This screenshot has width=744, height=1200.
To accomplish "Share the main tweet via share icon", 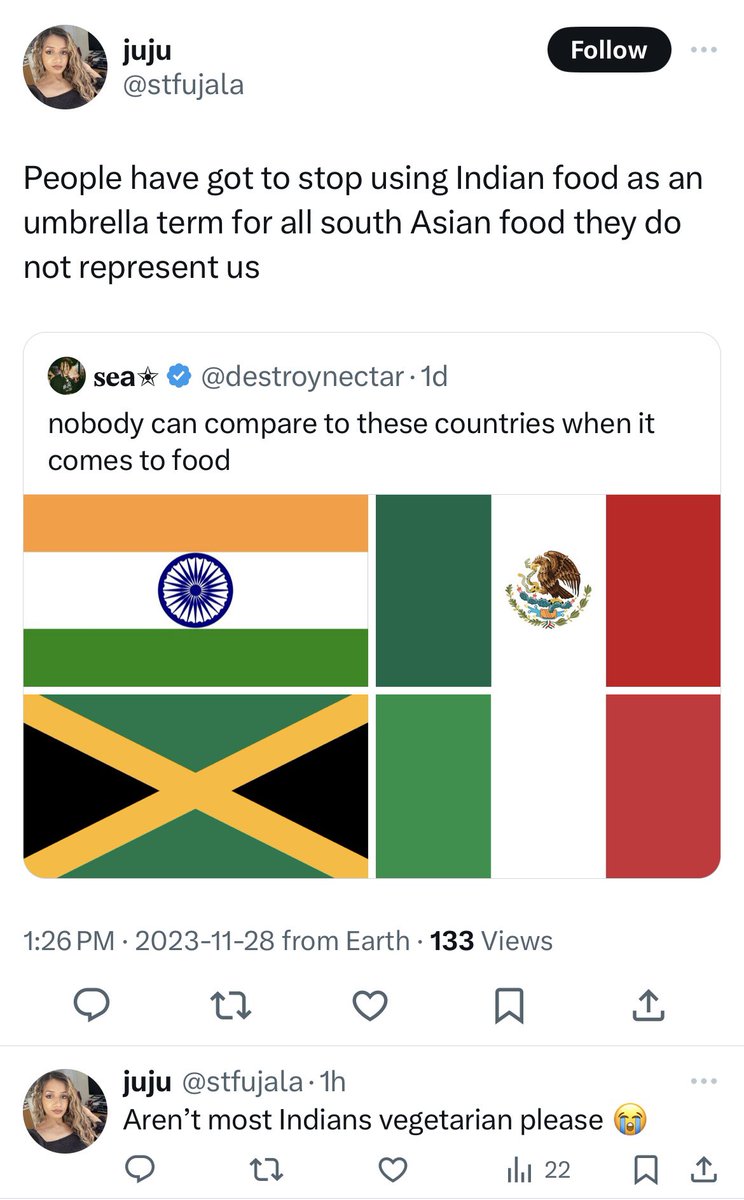I will point(647,1004).
